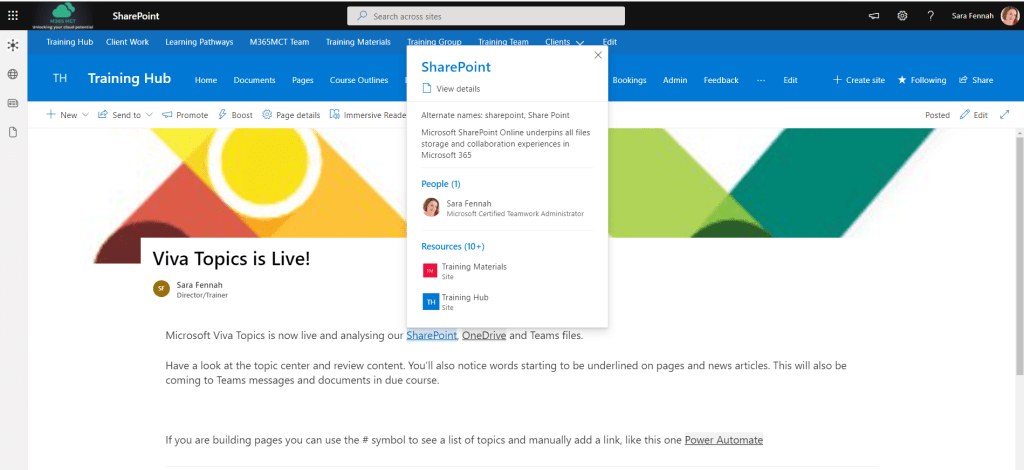Image resolution: width=1024 pixels, height=470 pixels.
Task: Close the SharePoint topic card
Action: click(x=598, y=55)
